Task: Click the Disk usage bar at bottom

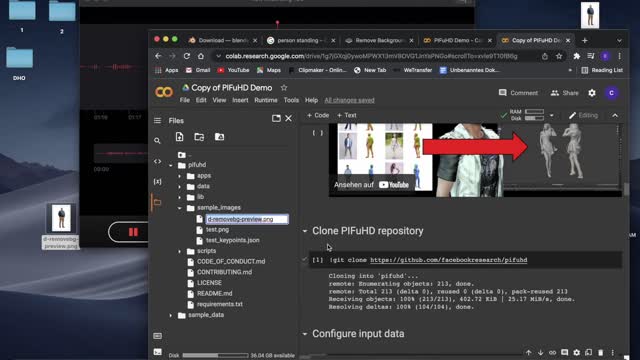Action: pos(216,356)
